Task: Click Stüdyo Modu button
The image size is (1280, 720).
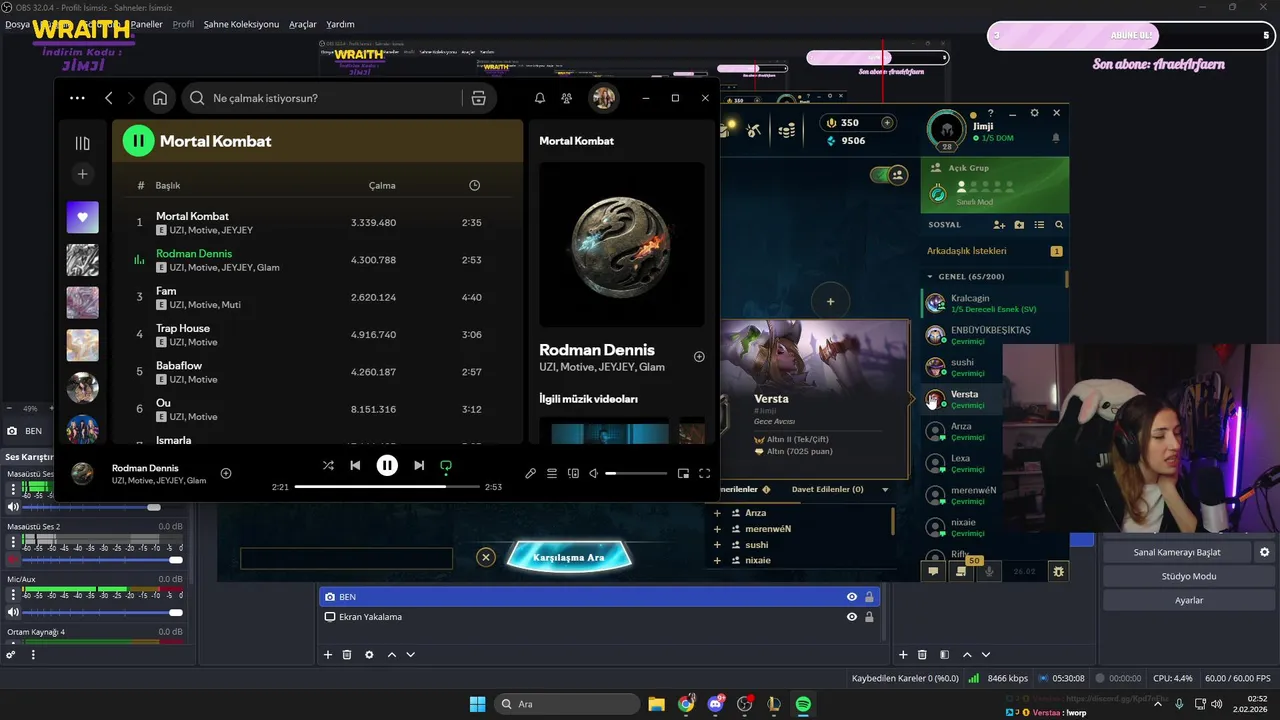Action: [x=1189, y=576]
